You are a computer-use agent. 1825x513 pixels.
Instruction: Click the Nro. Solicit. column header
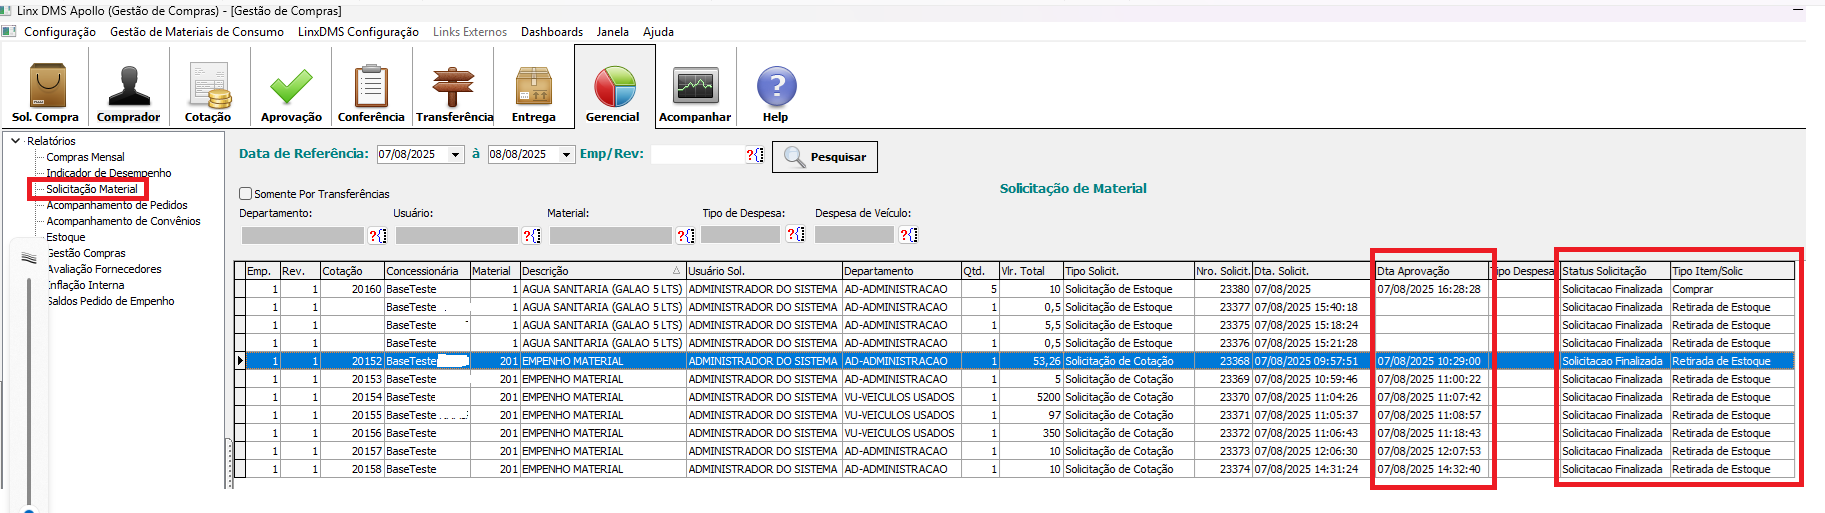(x=1223, y=271)
